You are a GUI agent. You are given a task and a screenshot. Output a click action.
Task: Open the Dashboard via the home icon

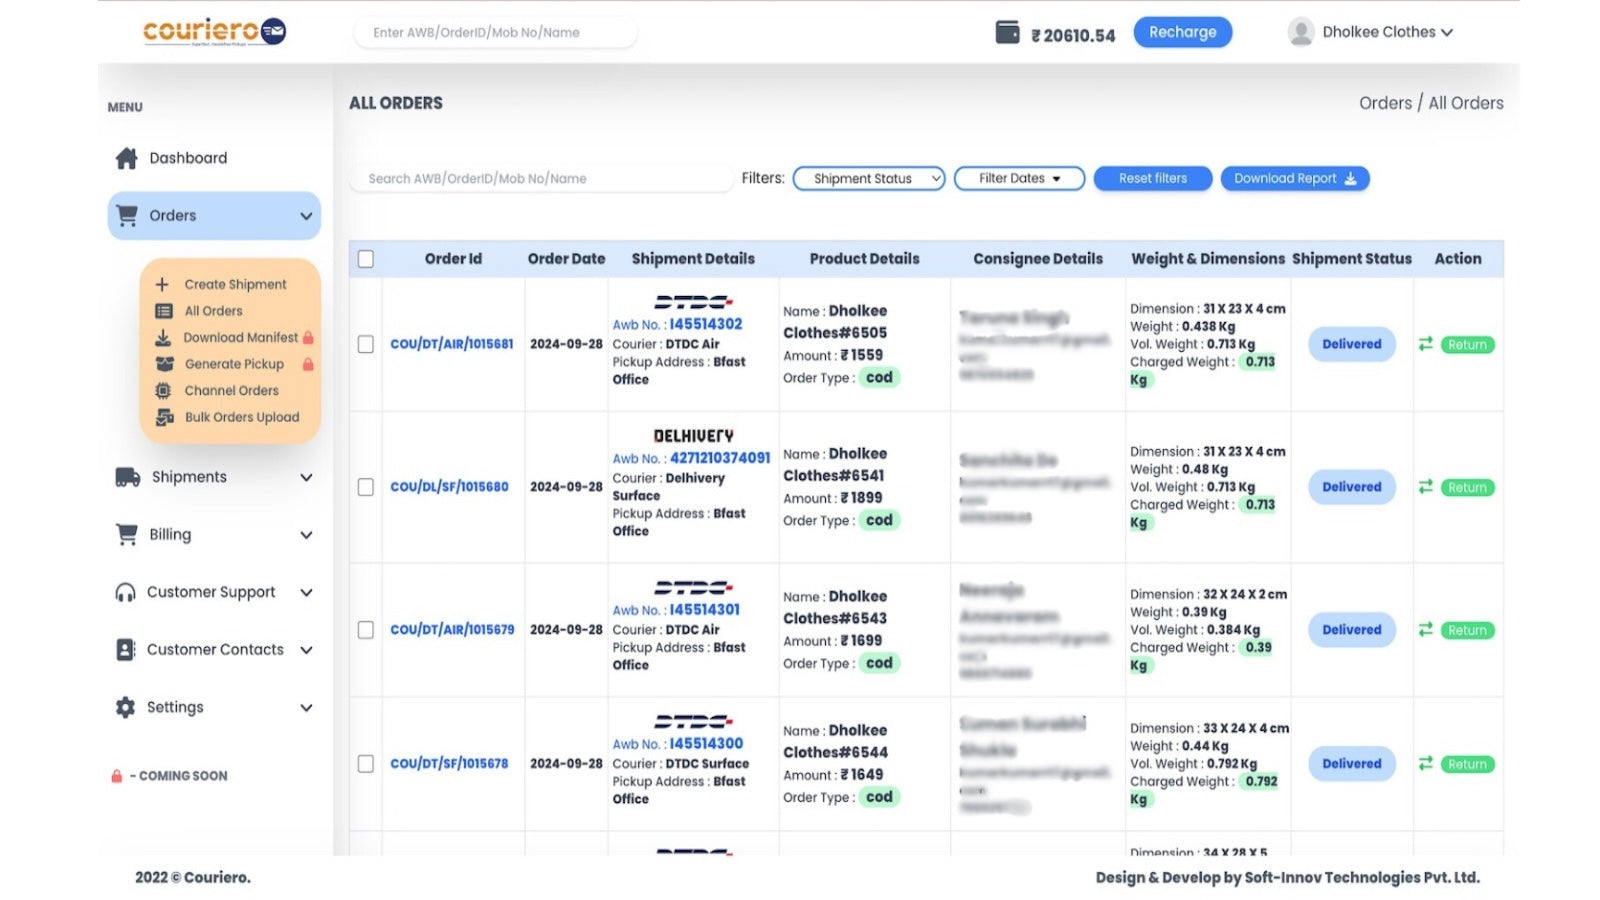pyautogui.click(x=127, y=157)
